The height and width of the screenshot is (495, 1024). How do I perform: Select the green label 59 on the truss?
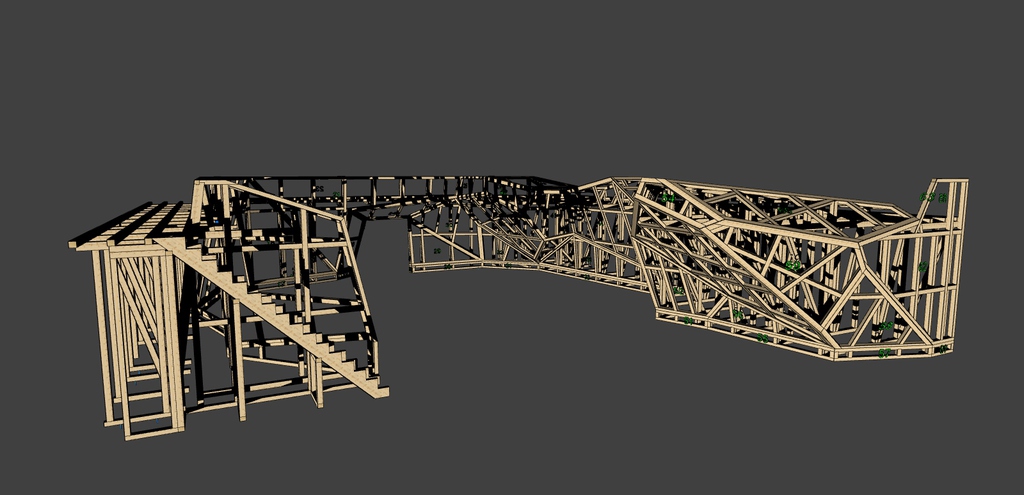click(793, 265)
